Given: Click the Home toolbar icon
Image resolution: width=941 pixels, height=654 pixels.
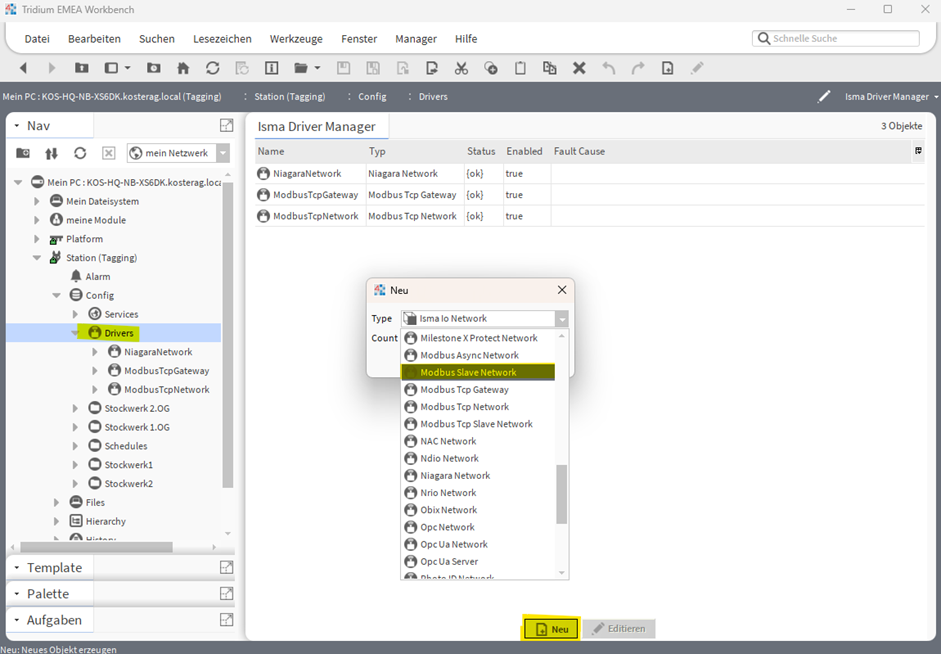Looking at the screenshot, I should (183, 68).
